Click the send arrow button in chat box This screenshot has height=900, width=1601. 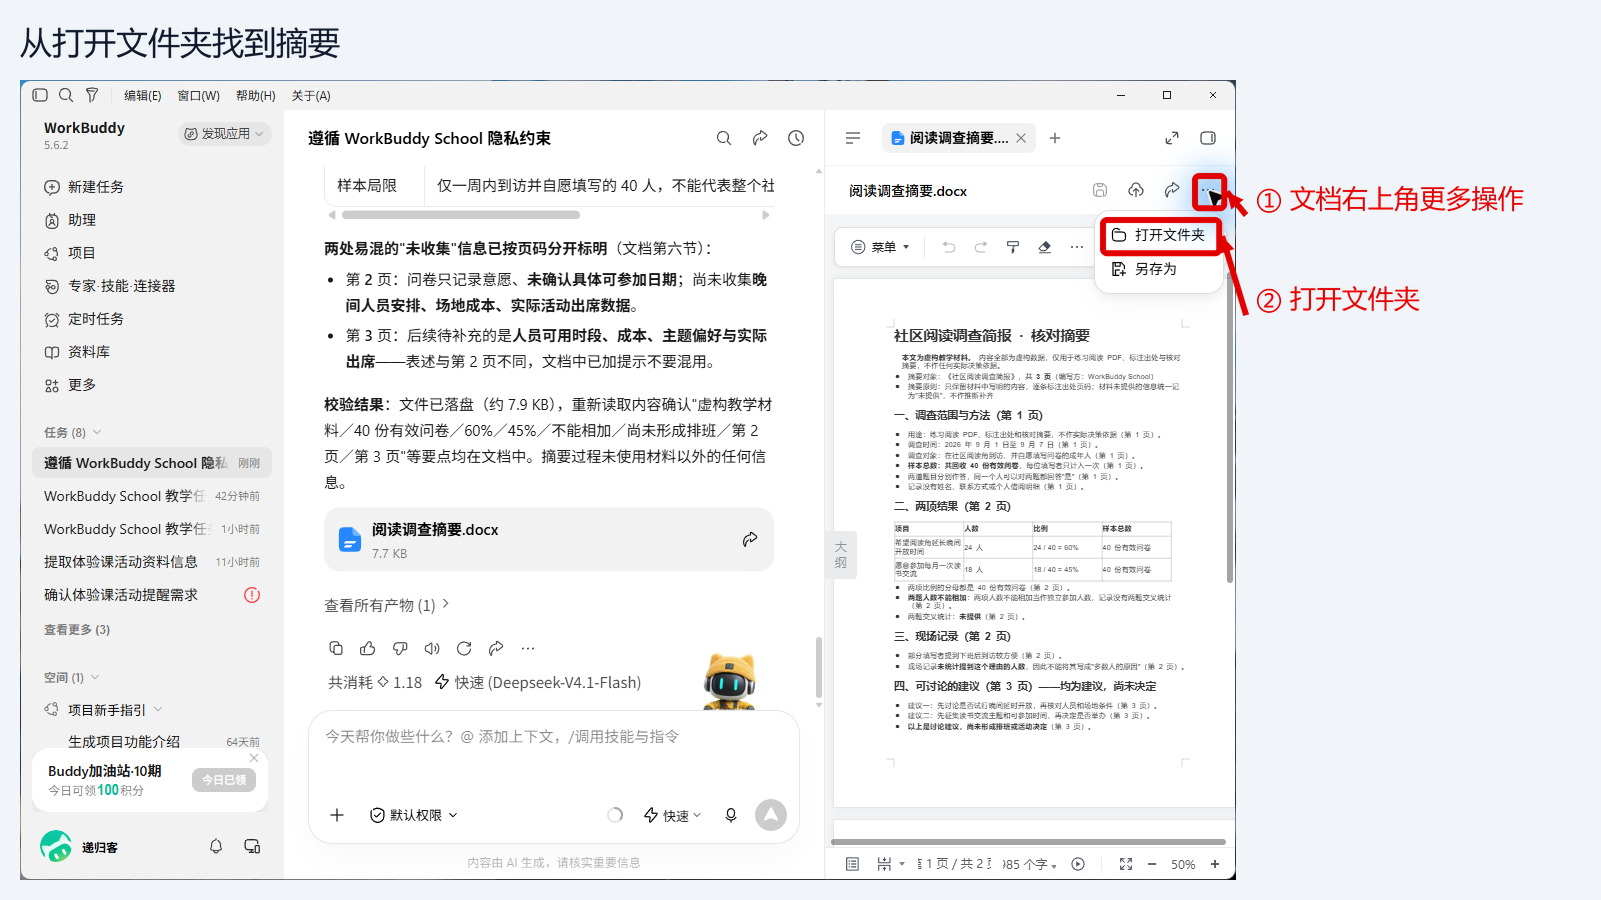pyautogui.click(x=771, y=815)
